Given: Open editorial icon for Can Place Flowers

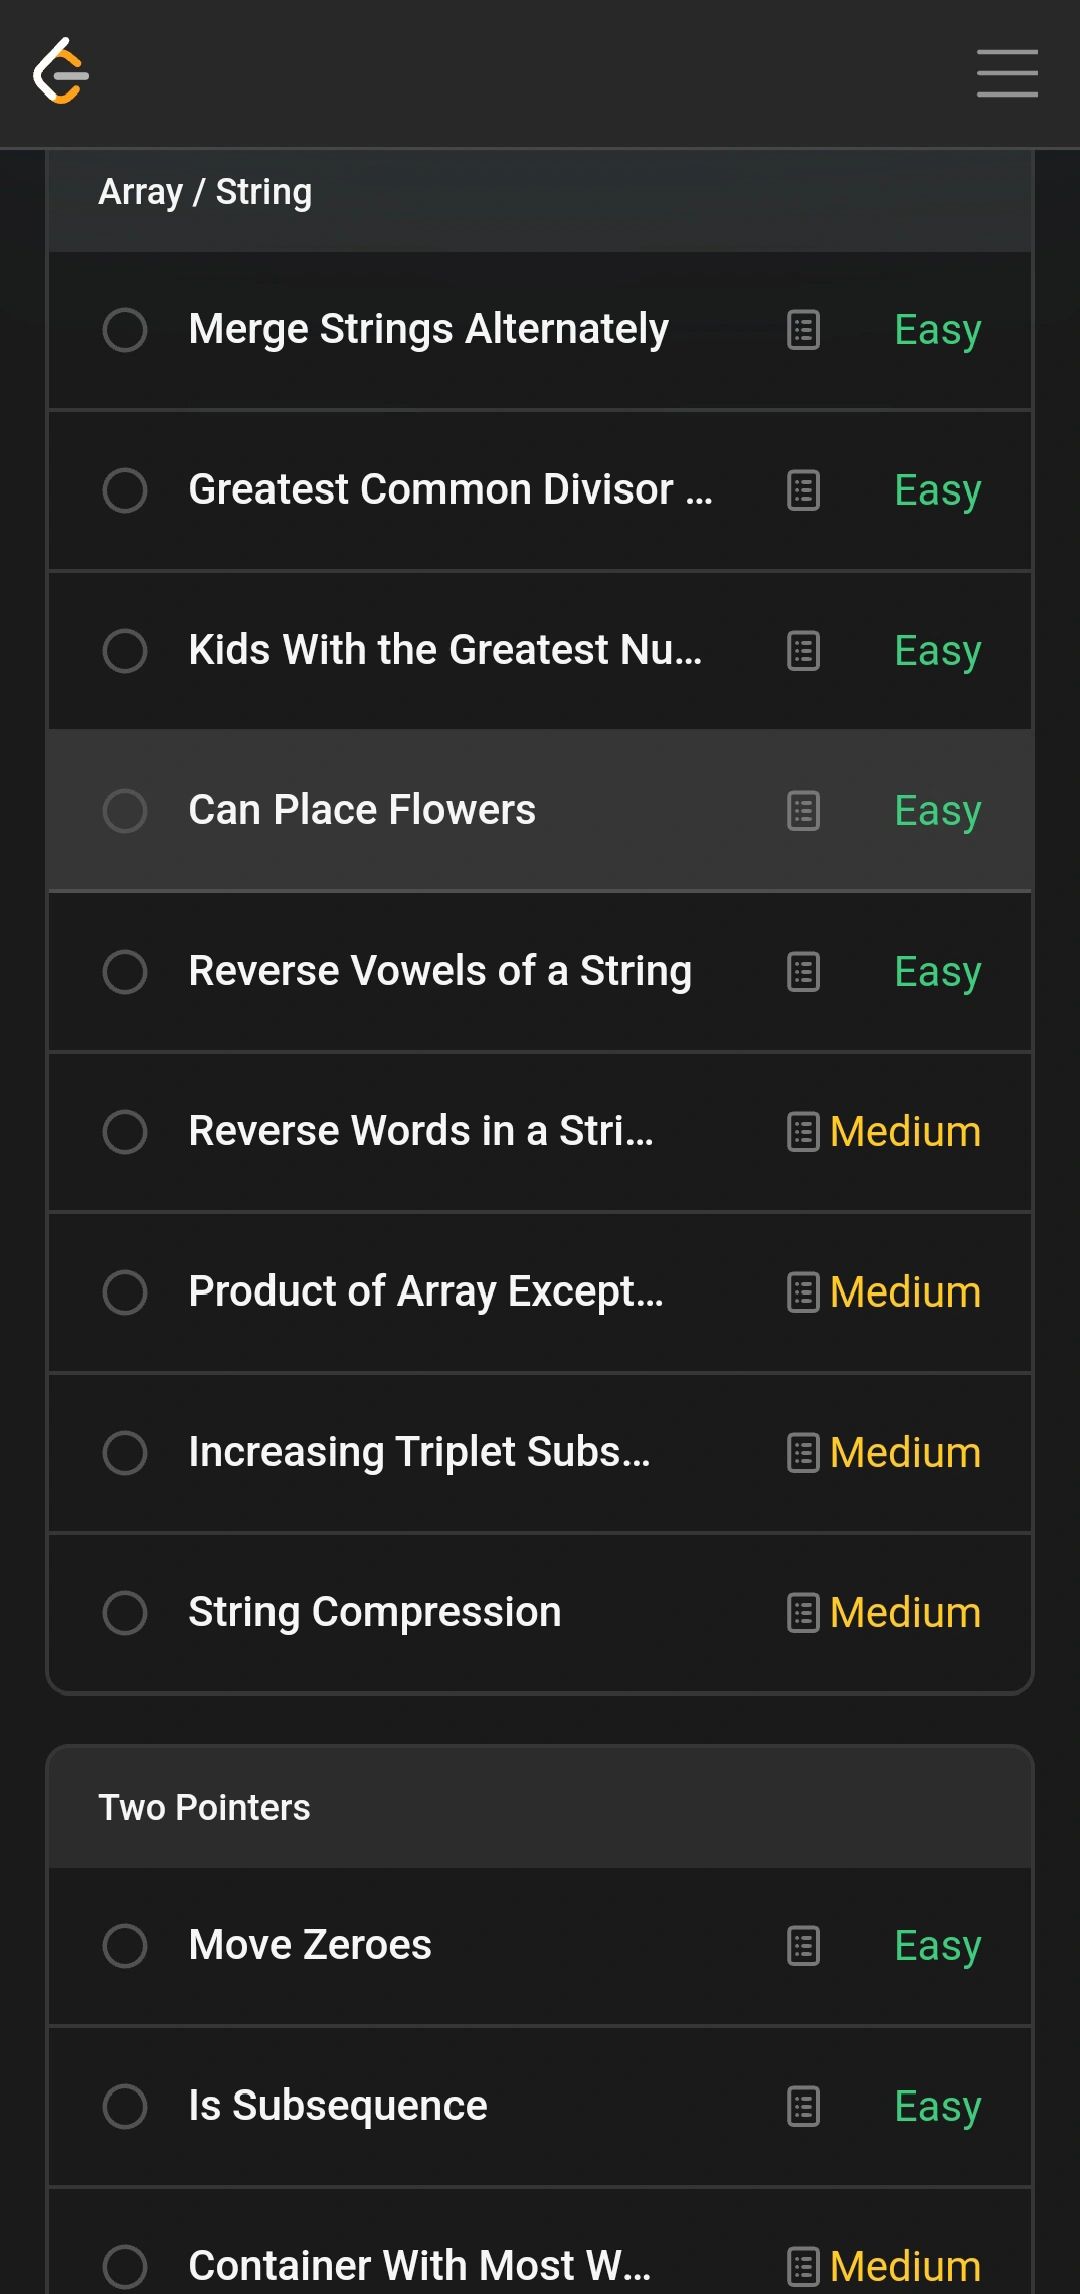Looking at the screenshot, I should click(x=803, y=811).
